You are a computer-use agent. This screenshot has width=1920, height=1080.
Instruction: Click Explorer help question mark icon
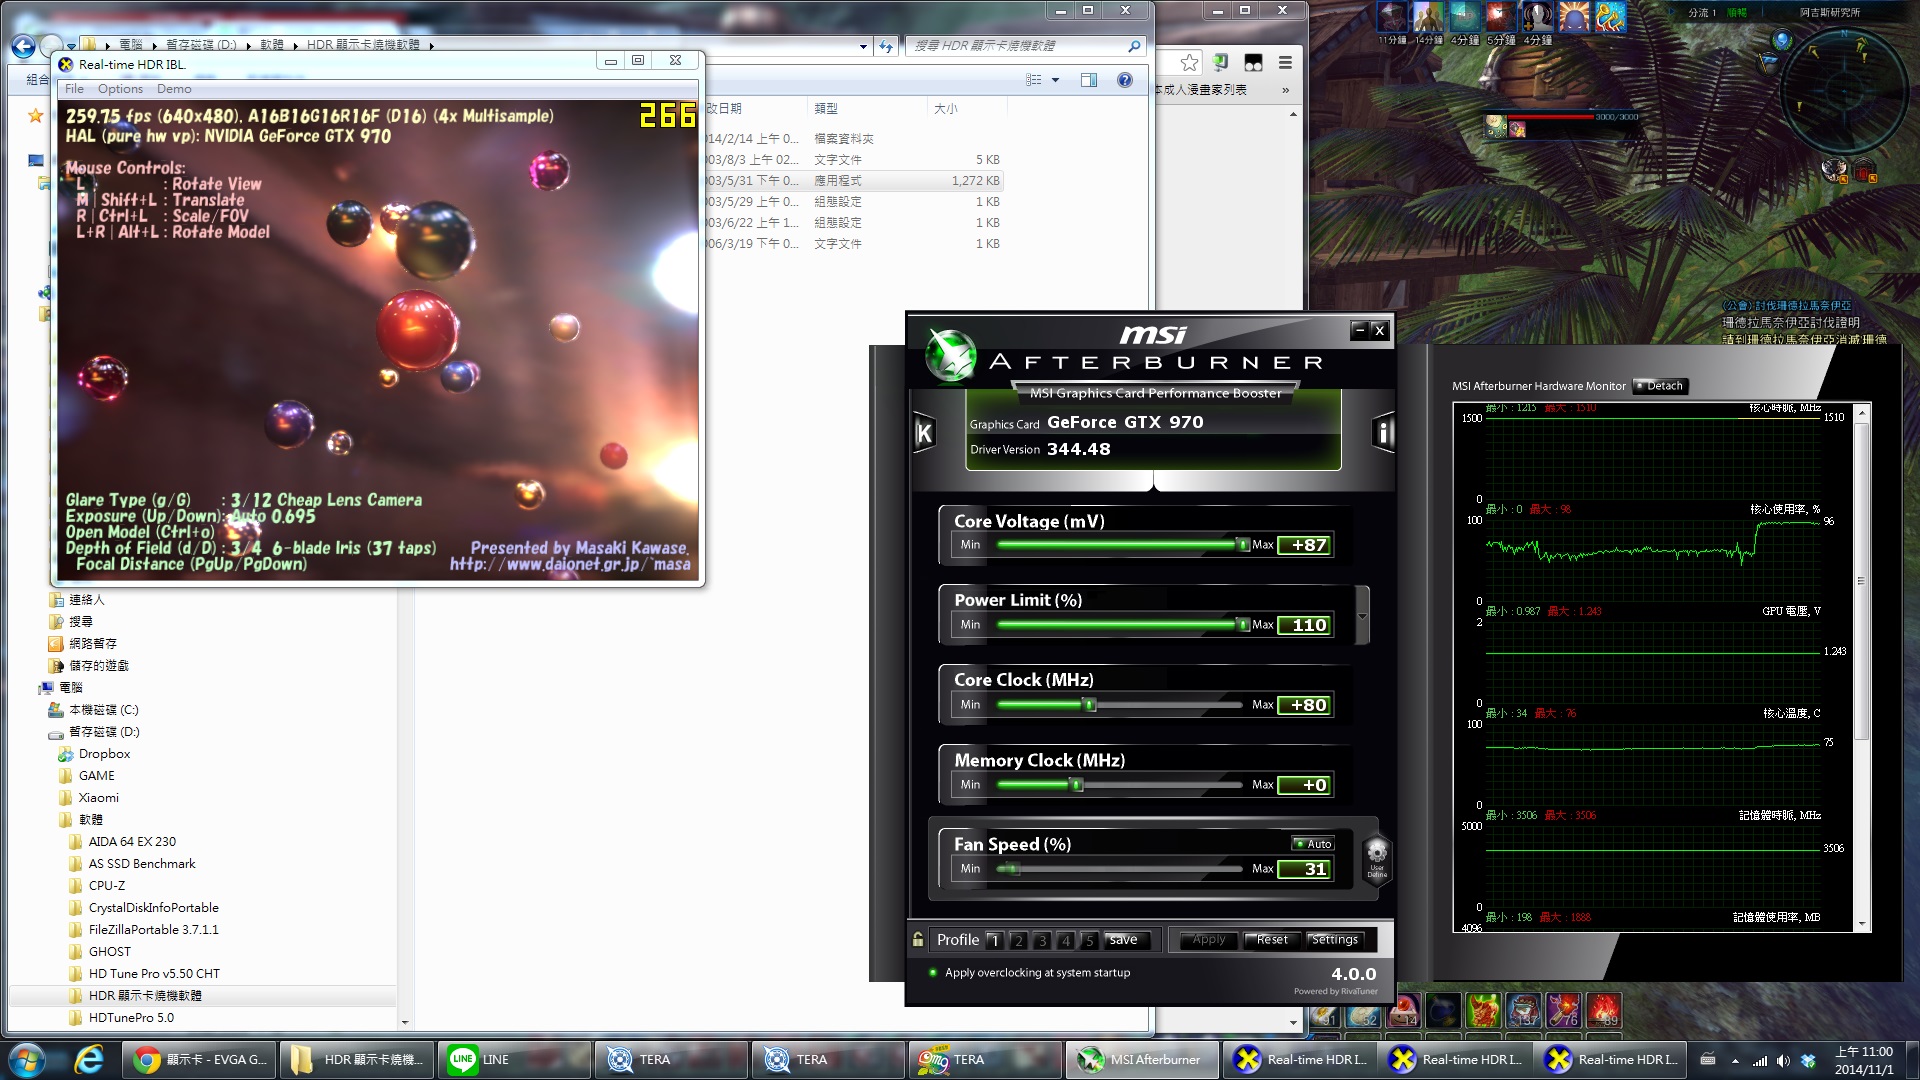pos(1125,80)
